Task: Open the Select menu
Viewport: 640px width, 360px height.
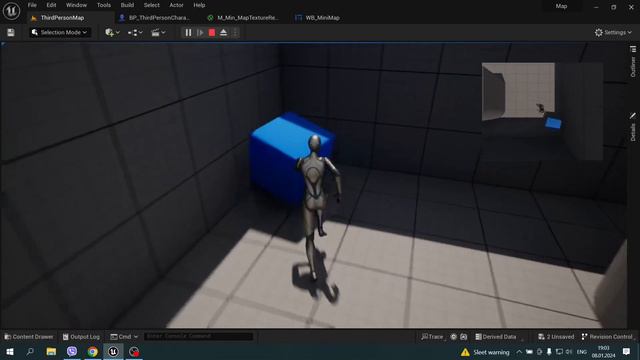Action: [x=151, y=5]
